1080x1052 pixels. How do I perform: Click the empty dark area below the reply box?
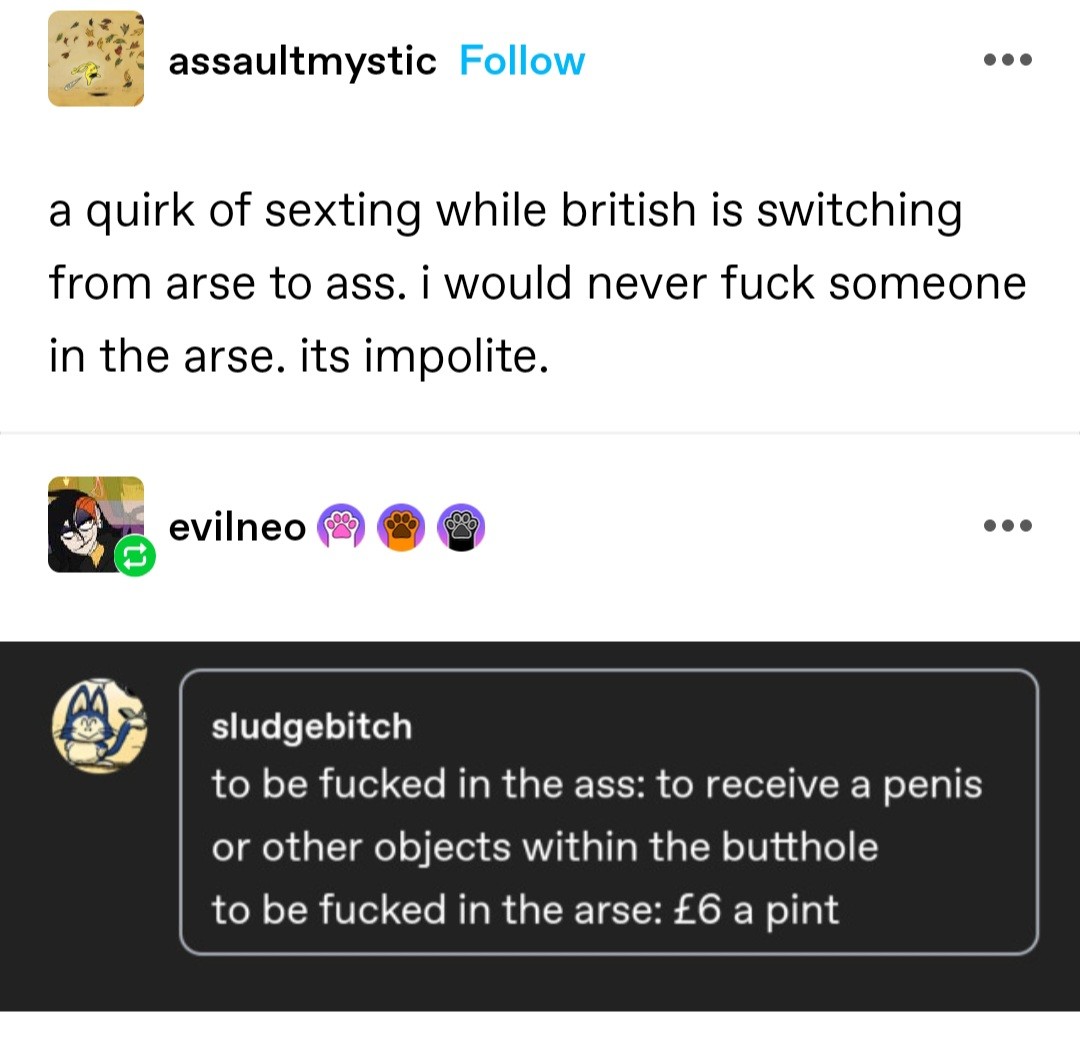click(540, 983)
